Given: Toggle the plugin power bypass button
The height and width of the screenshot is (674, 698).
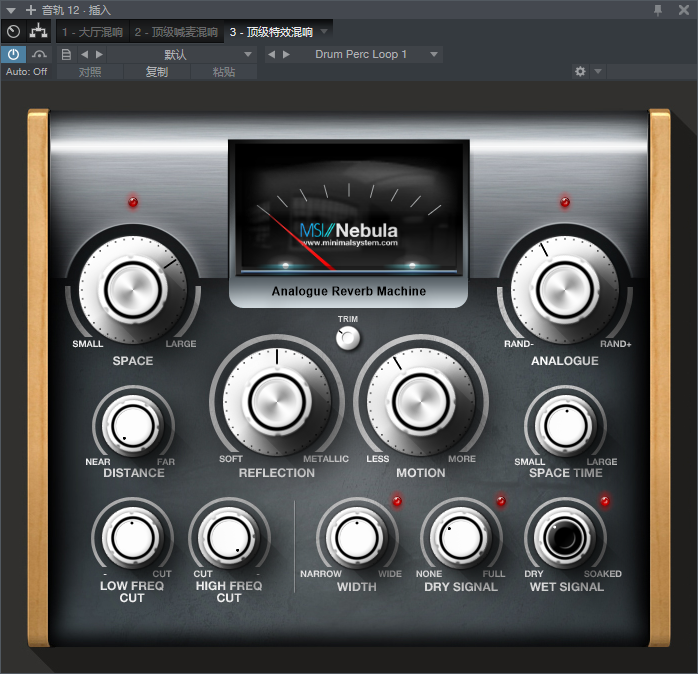Looking at the screenshot, I should 13,54.
